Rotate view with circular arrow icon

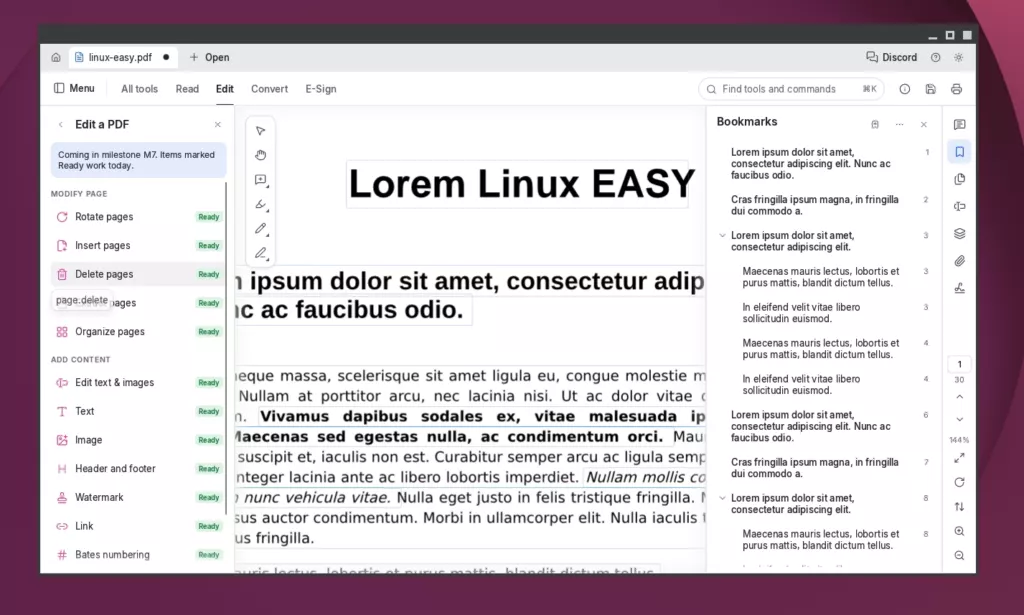959,482
